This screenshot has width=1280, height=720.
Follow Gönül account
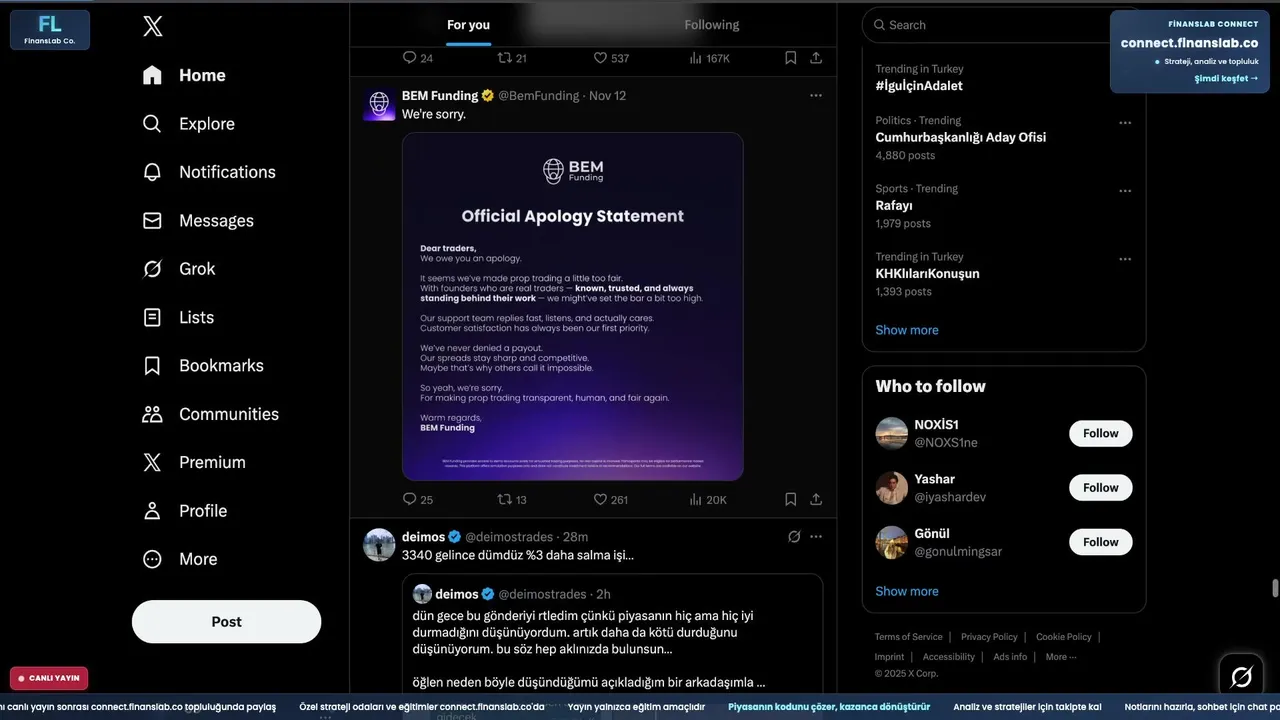tap(1100, 542)
